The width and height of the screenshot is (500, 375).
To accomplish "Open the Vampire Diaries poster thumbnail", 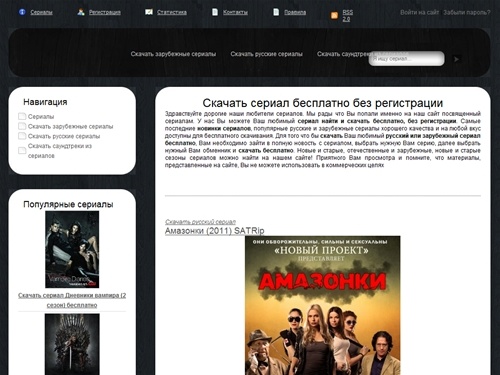I will [x=72, y=250].
